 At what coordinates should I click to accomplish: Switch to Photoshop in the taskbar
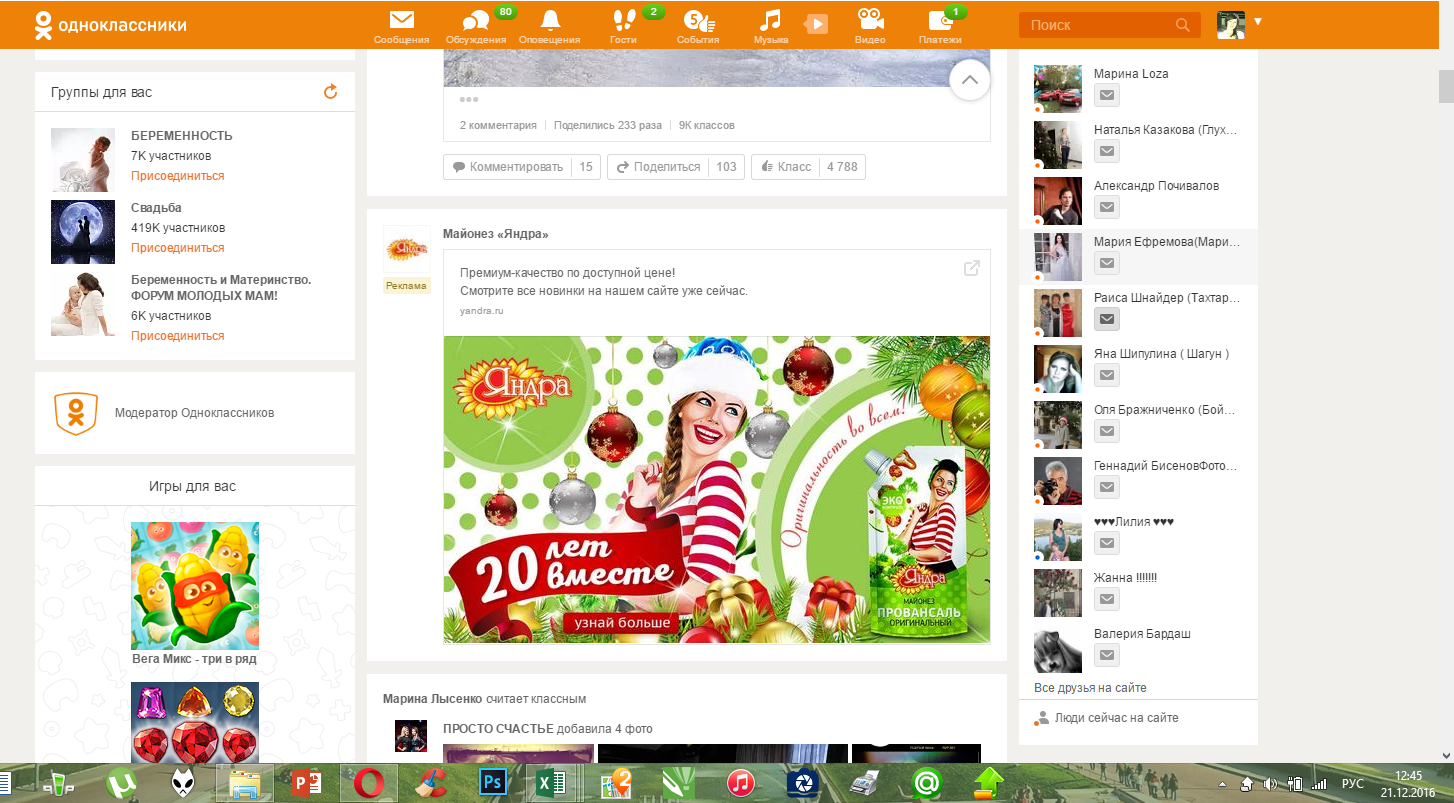[x=493, y=782]
